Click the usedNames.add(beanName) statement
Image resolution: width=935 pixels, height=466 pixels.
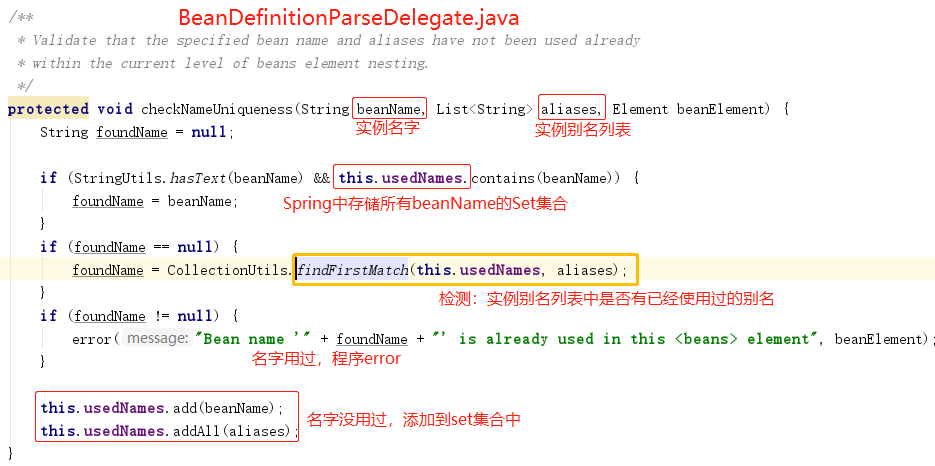pos(162,408)
